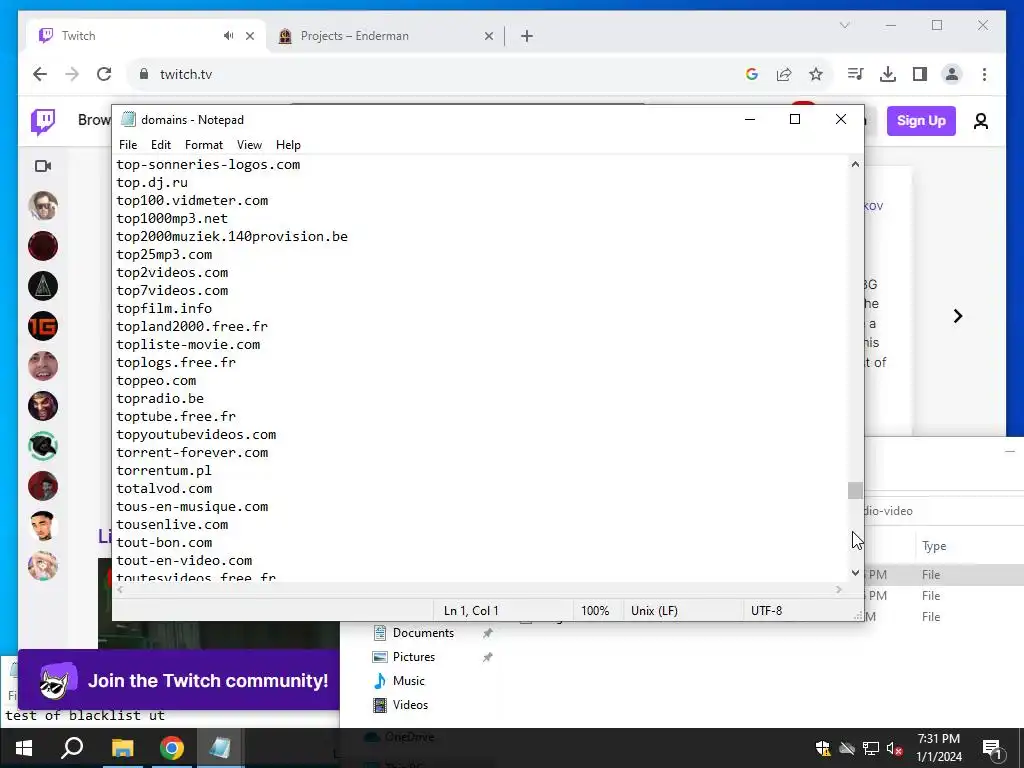1024x768 pixels.
Task: Open File Explorer from taskbar
Action: tap(122, 748)
